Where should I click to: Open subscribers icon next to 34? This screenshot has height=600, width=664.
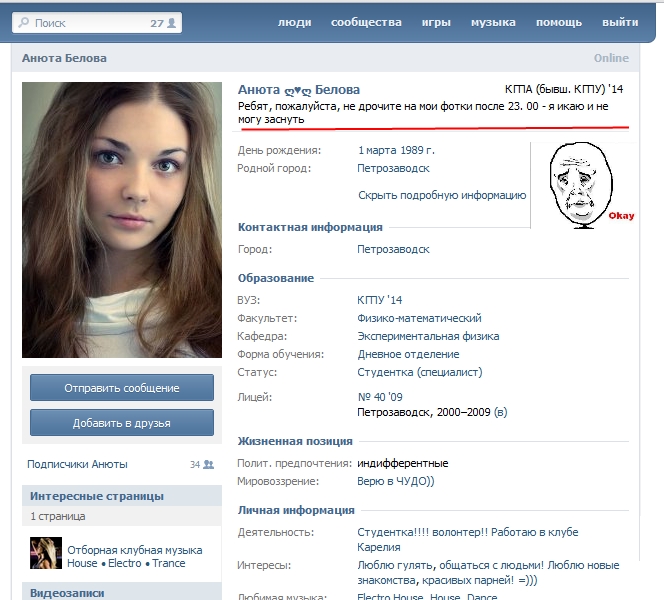208,465
